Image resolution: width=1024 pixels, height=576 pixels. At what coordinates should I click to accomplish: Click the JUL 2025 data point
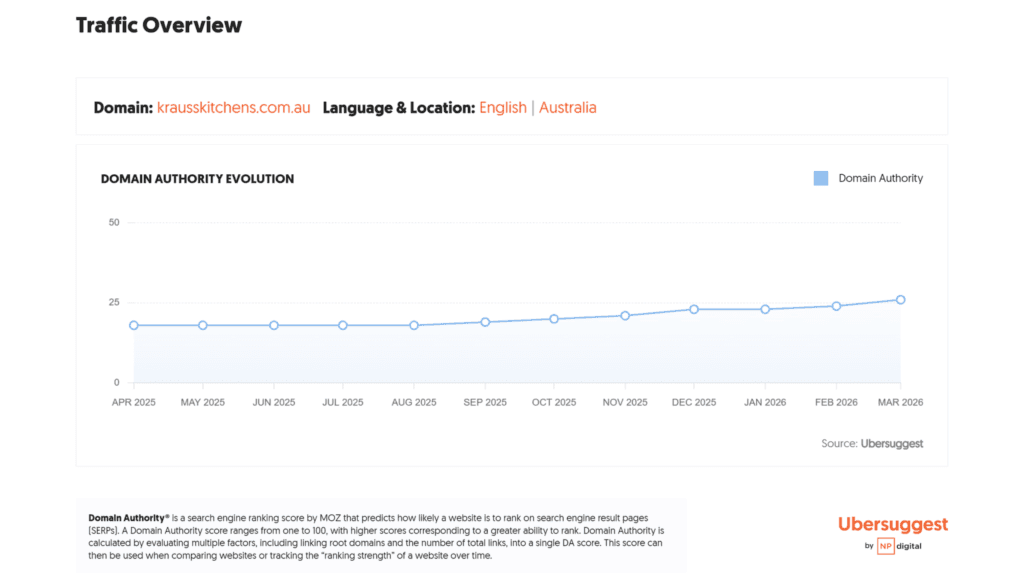point(343,325)
